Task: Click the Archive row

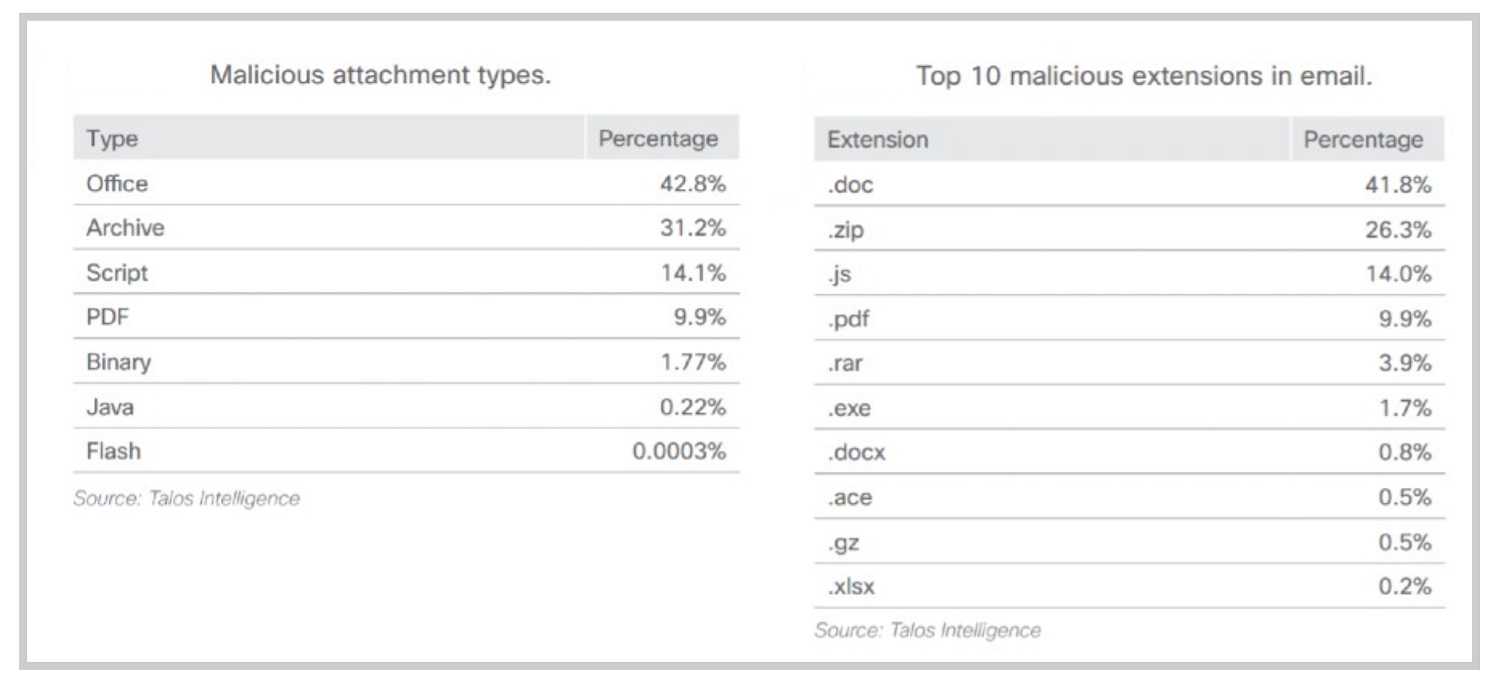Action: coord(407,228)
